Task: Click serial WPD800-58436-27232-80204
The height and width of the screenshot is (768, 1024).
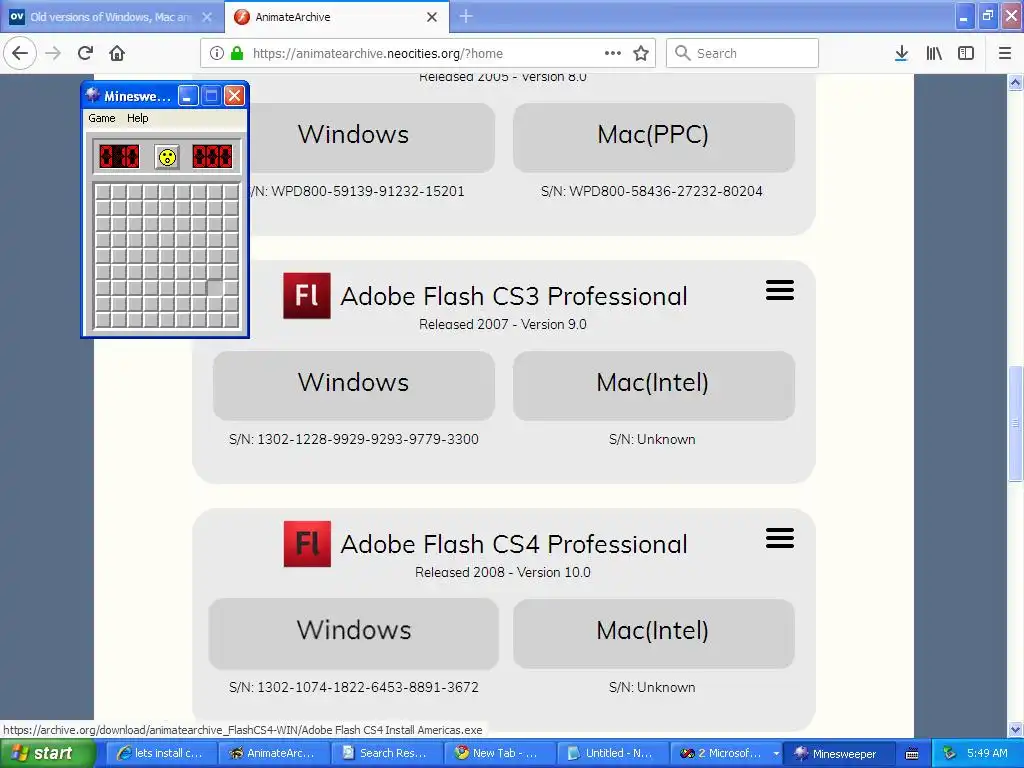Action: tap(665, 191)
